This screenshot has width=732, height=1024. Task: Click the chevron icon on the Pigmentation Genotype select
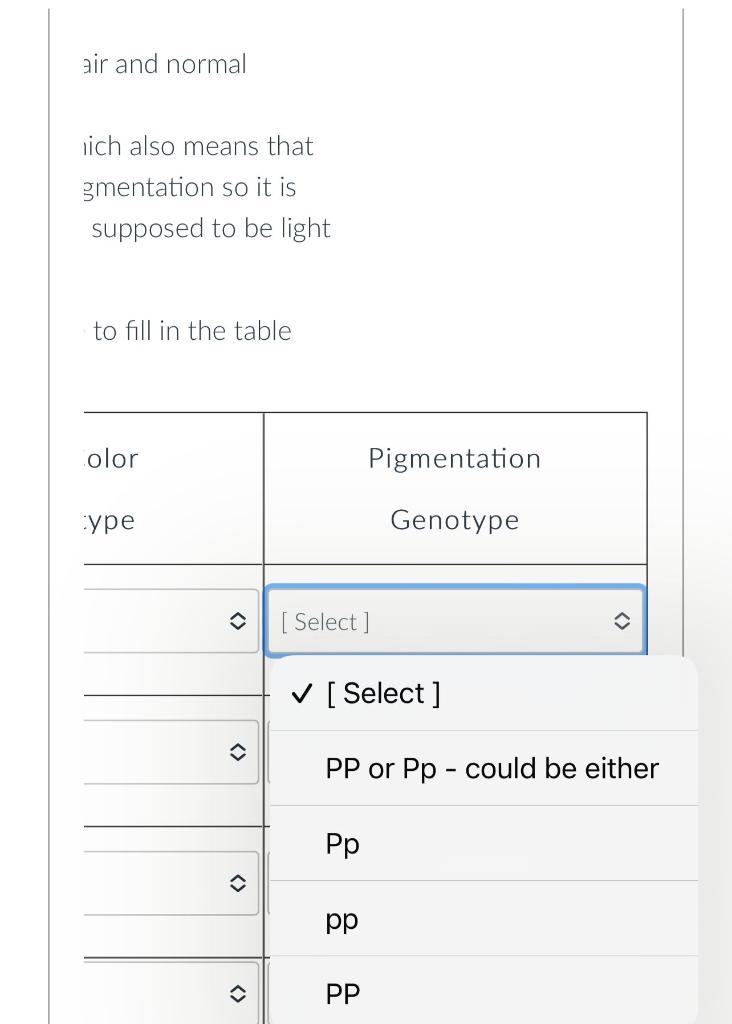(622, 621)
